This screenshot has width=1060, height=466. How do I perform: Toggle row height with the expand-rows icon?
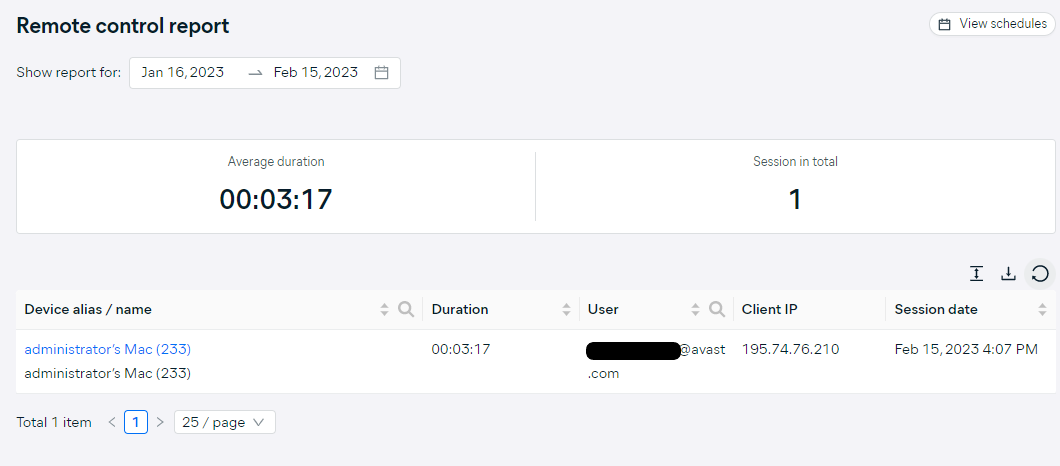click(x=976, y=274)
